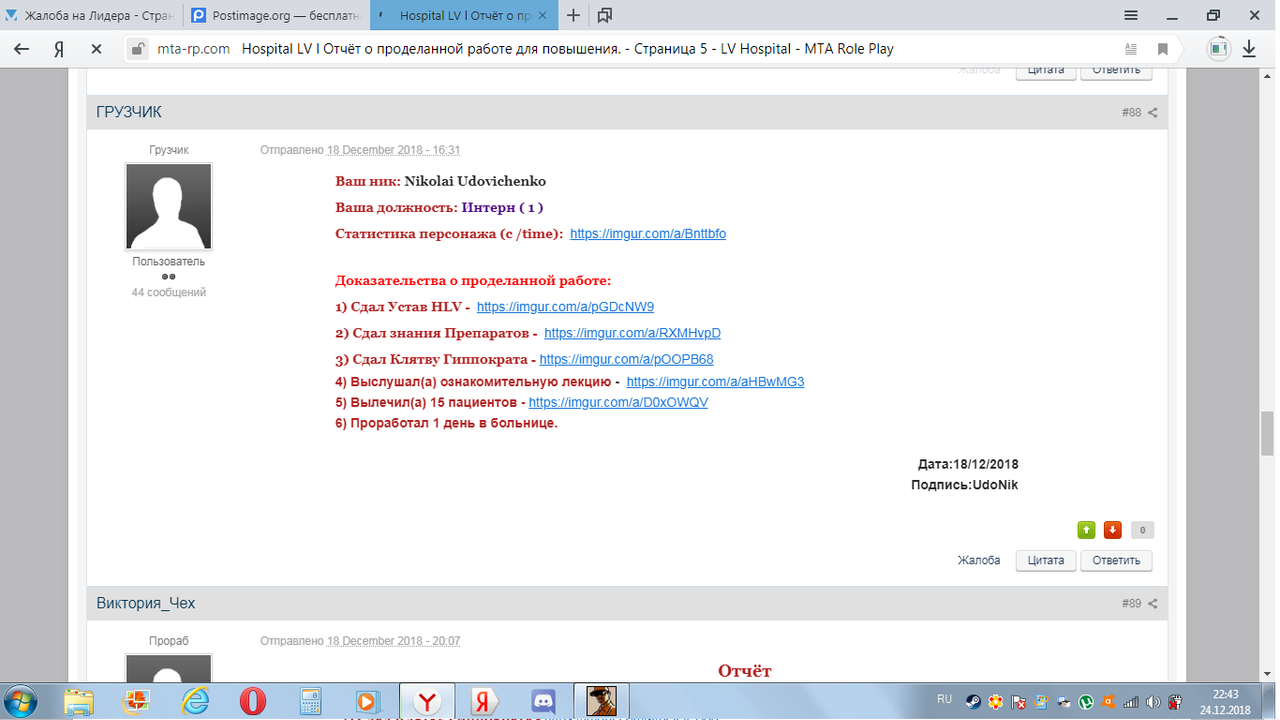The image size is (1280, 720).
Task: Click the 44 сообщений post count
Action: [x=168, y=293]
